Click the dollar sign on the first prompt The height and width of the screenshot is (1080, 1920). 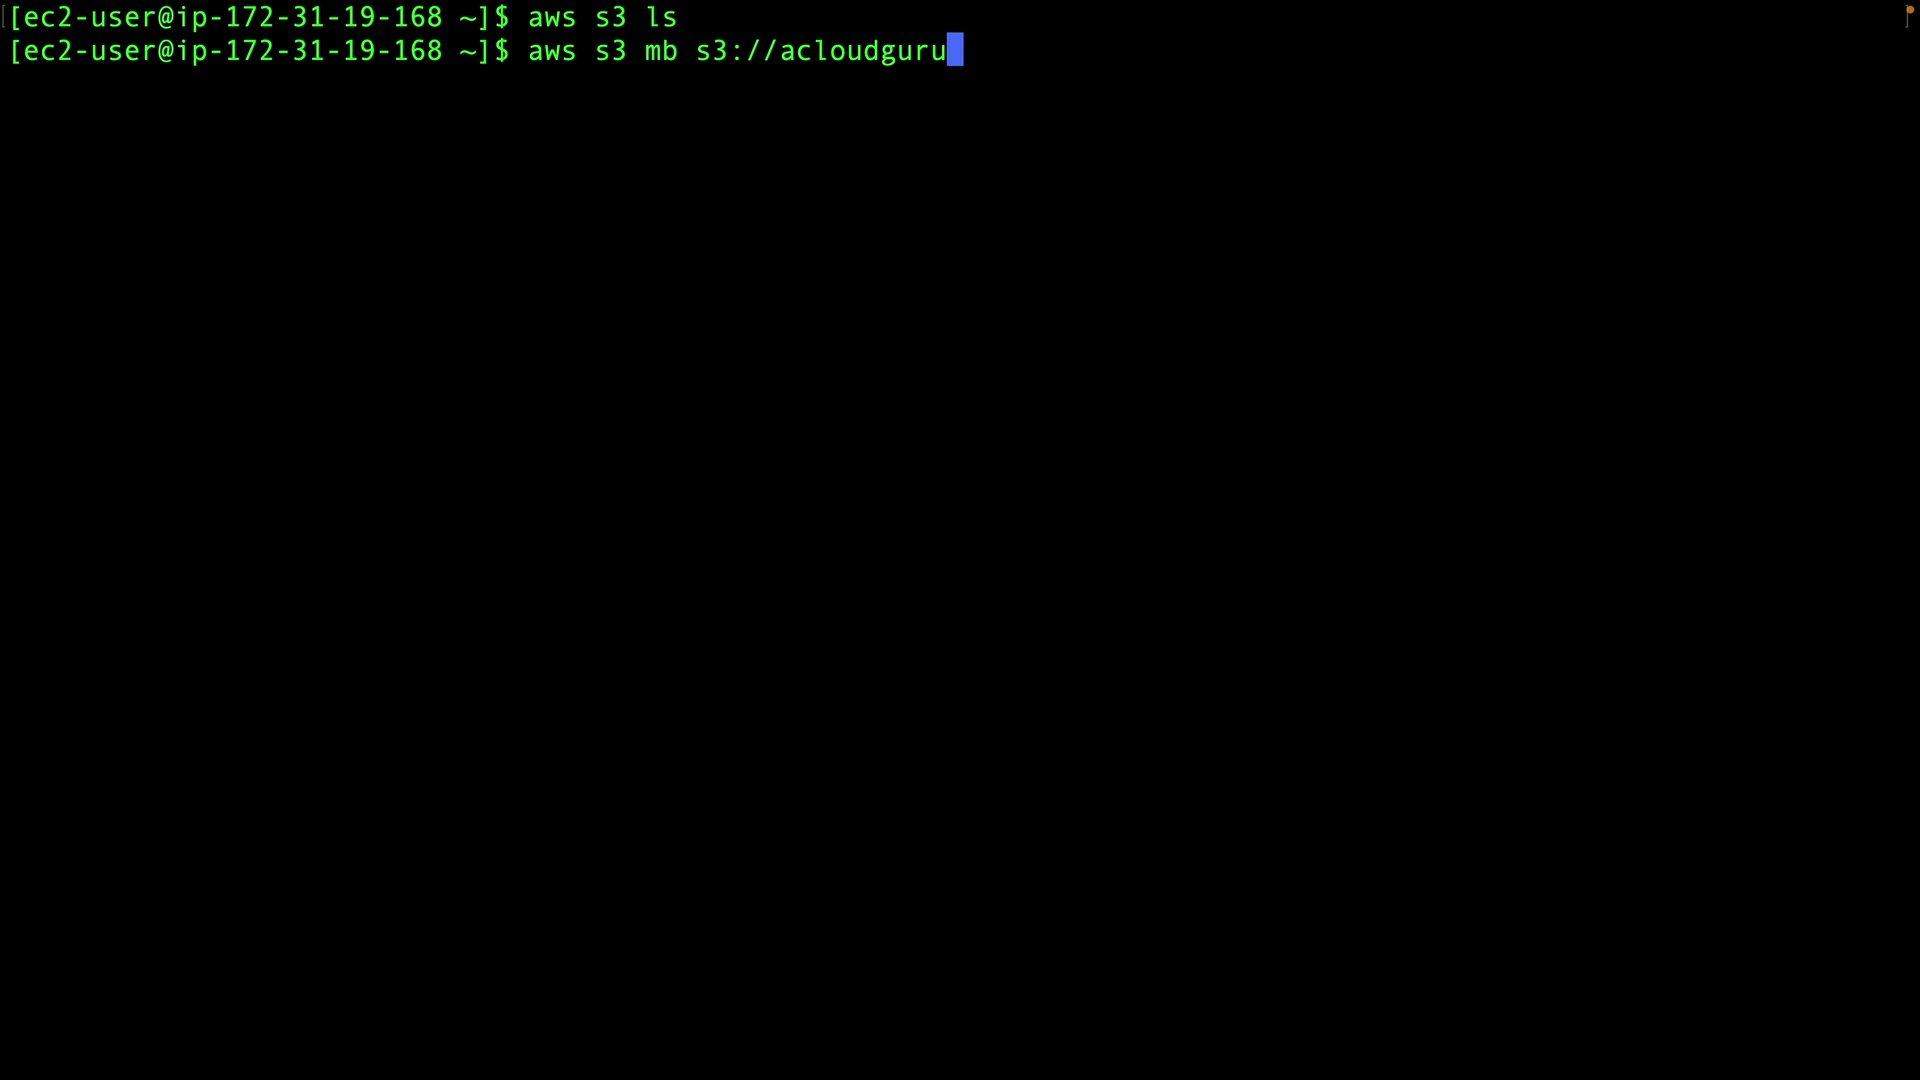[502, 18]
